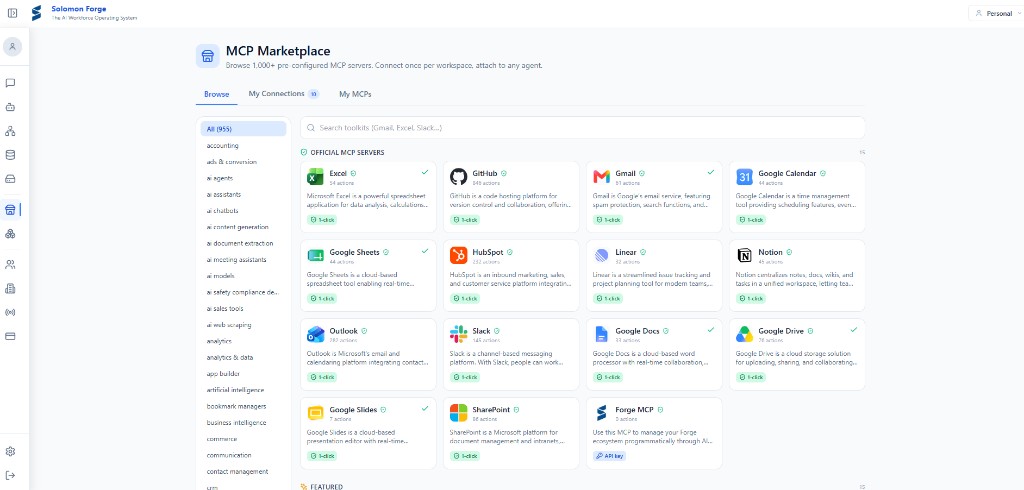Screen dimensions: 1024x490
Task: Open the Linear card title
Action: pos(626,252)
